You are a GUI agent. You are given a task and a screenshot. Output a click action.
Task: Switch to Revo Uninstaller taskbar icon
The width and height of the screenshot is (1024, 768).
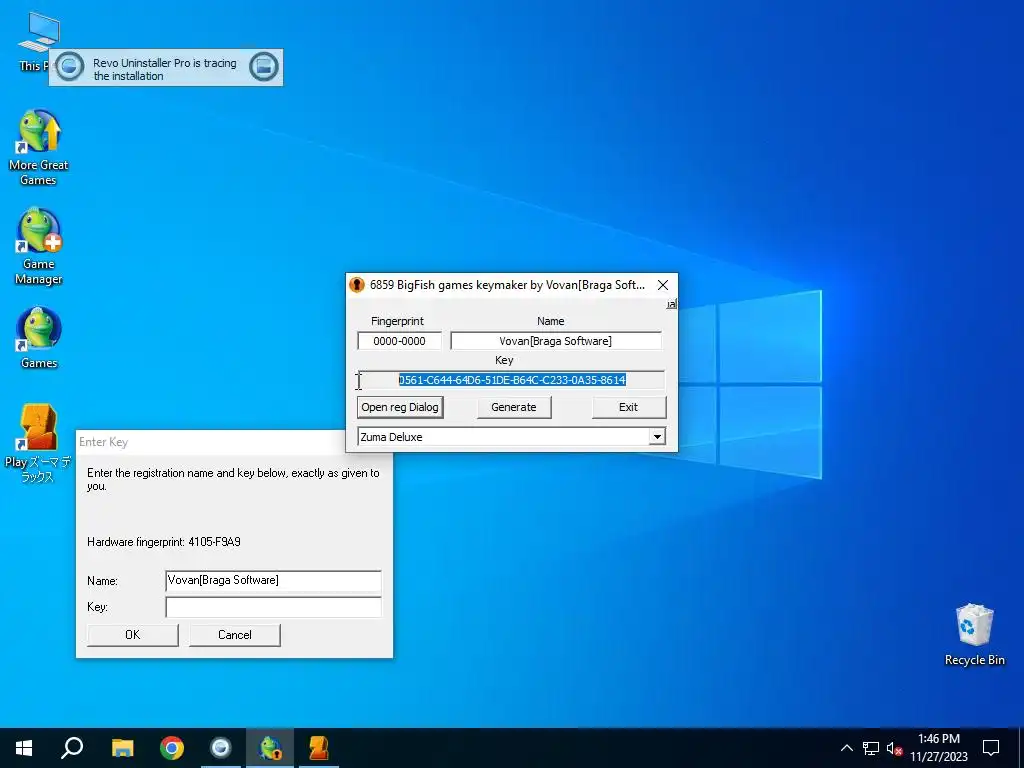[221, 748]
